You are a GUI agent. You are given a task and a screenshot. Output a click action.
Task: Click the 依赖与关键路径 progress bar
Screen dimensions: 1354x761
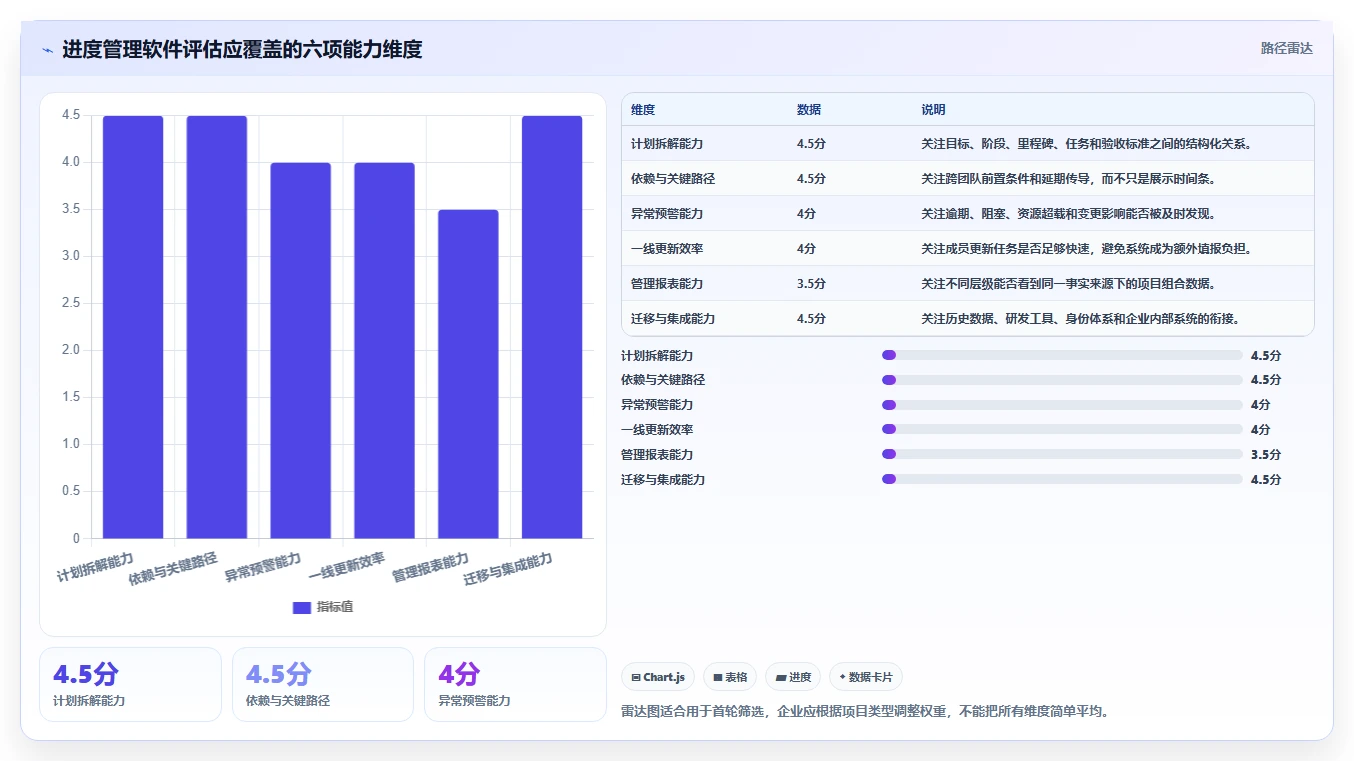(1062, 380)
